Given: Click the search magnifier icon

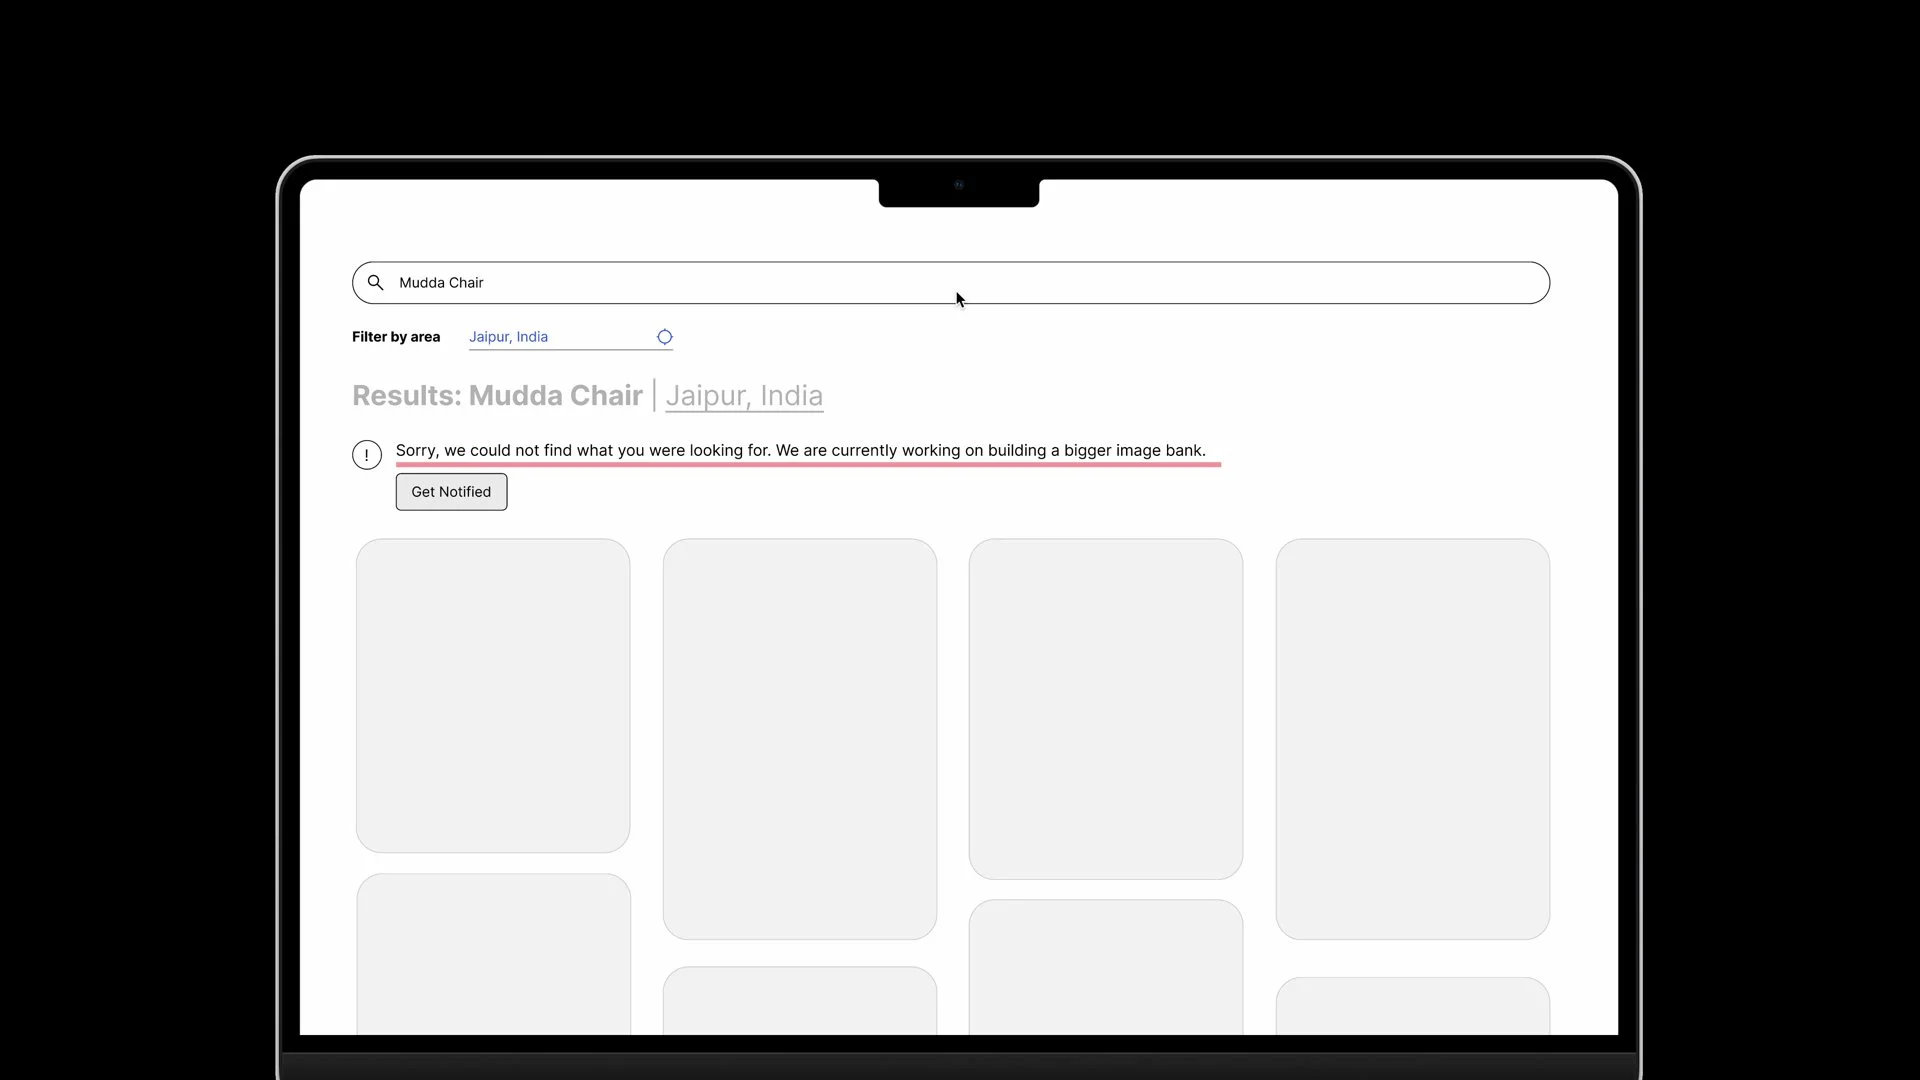Looking at the screenshot, I should point(375,283).
